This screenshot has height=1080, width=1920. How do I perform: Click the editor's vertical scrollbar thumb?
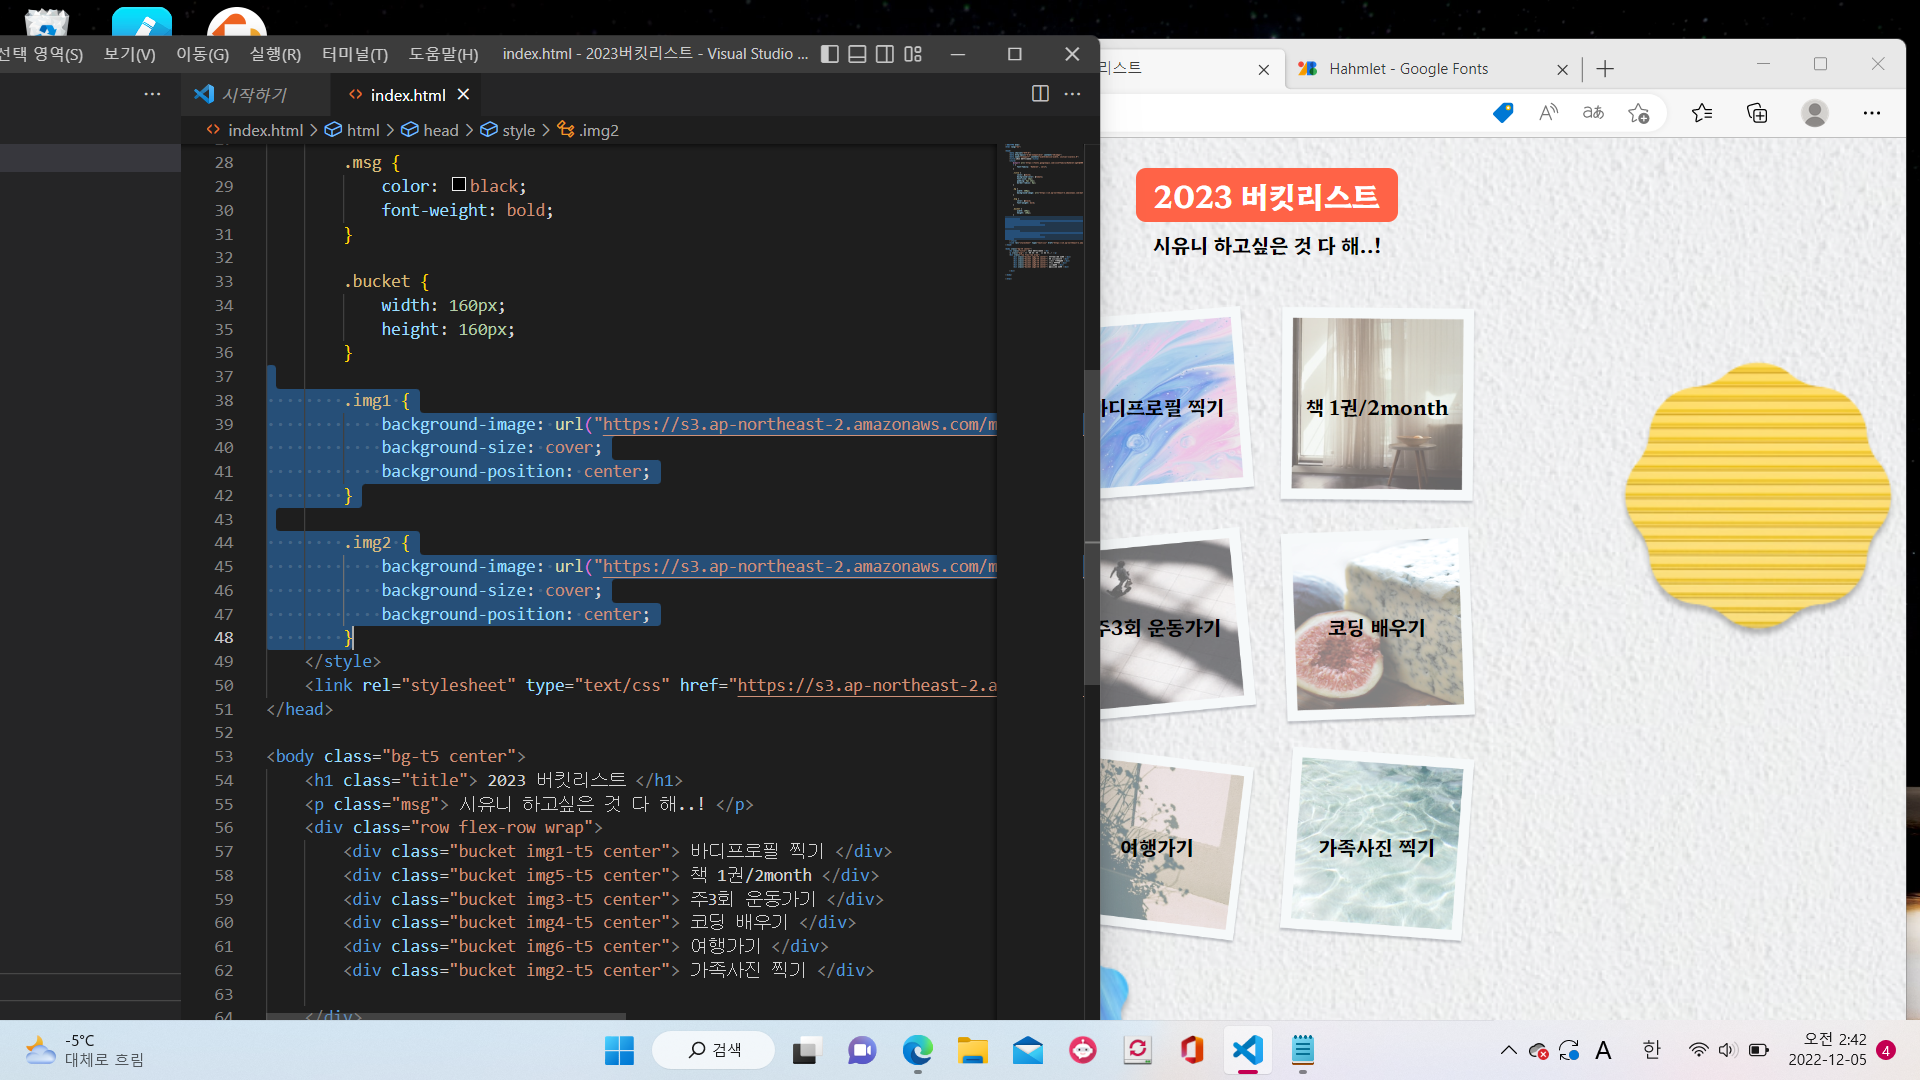[x=1092, y=527]
